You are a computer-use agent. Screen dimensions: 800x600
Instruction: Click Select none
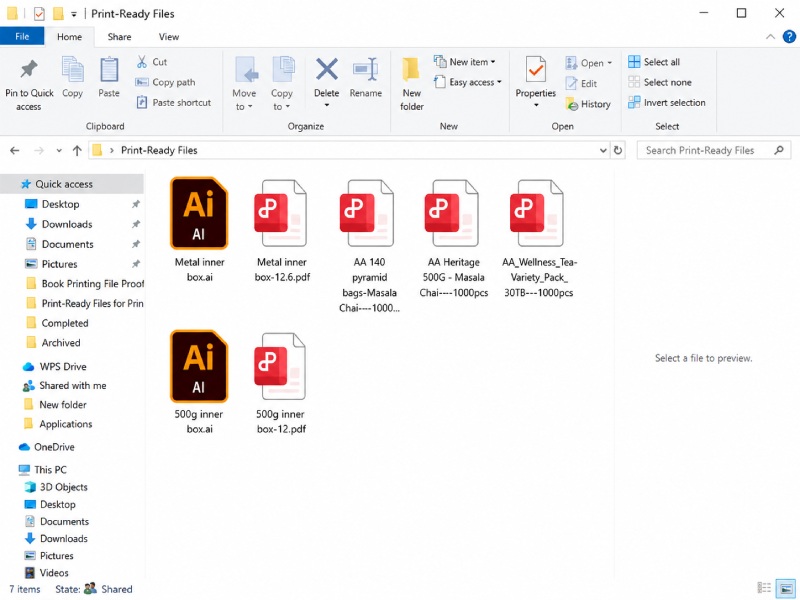tap(660, 82)
